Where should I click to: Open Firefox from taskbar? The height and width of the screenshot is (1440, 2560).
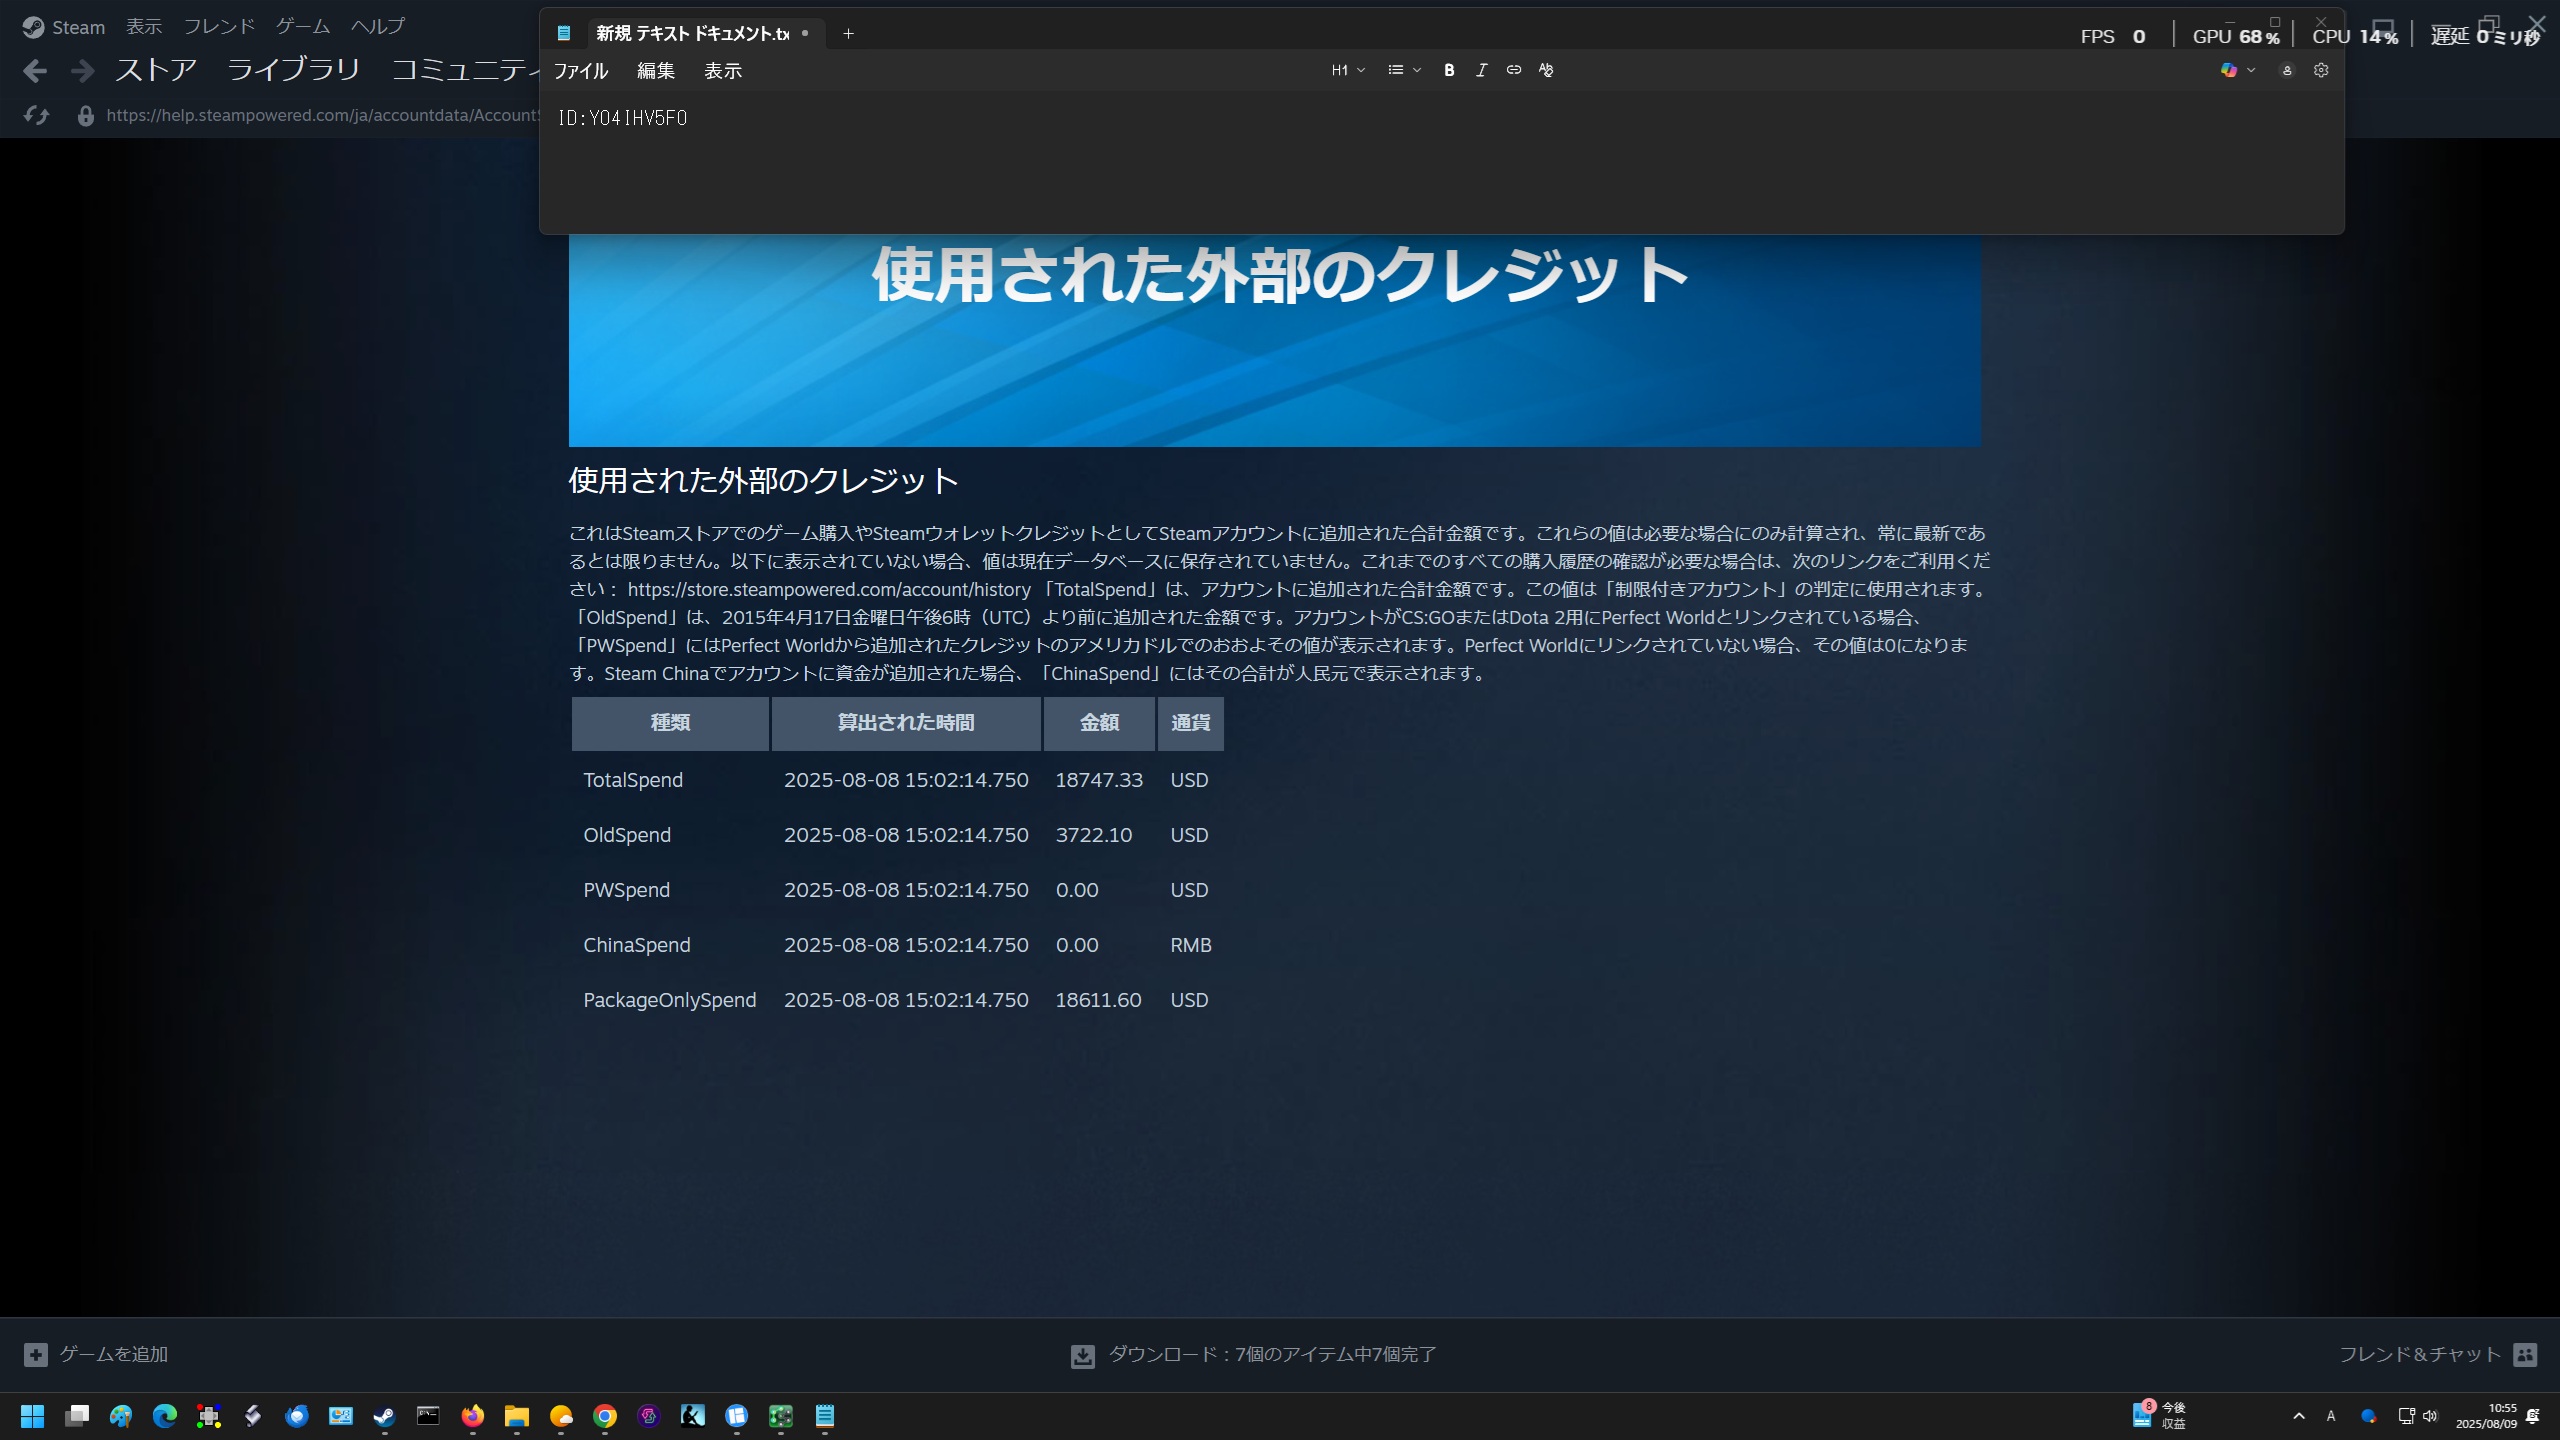click(473, 1416)
